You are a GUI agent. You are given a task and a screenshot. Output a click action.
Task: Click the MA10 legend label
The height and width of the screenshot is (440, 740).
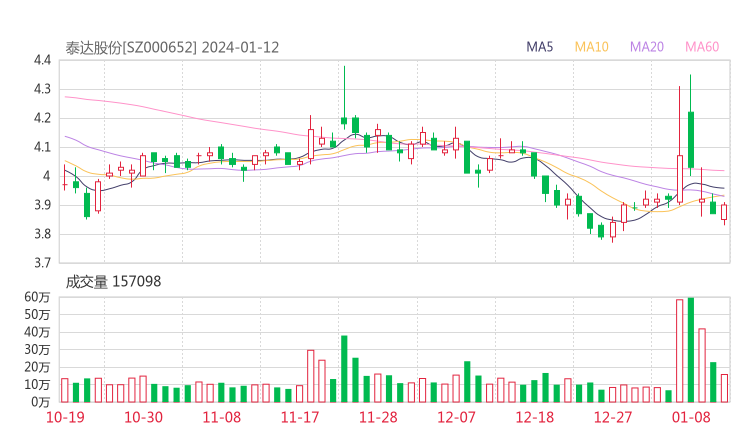(x=591, y=47)
